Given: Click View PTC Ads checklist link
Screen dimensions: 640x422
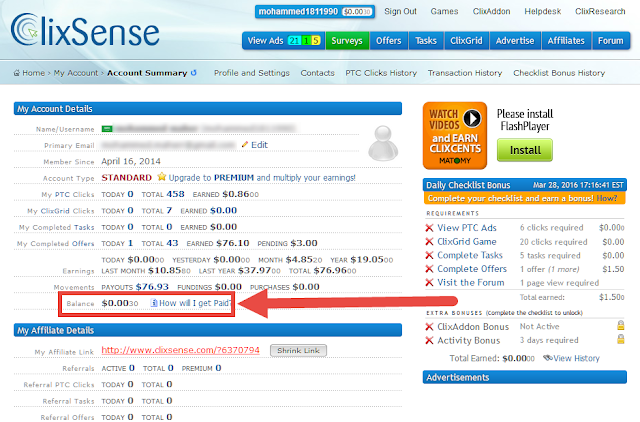Looking at the screenshot, I should (x=467, y=228).
